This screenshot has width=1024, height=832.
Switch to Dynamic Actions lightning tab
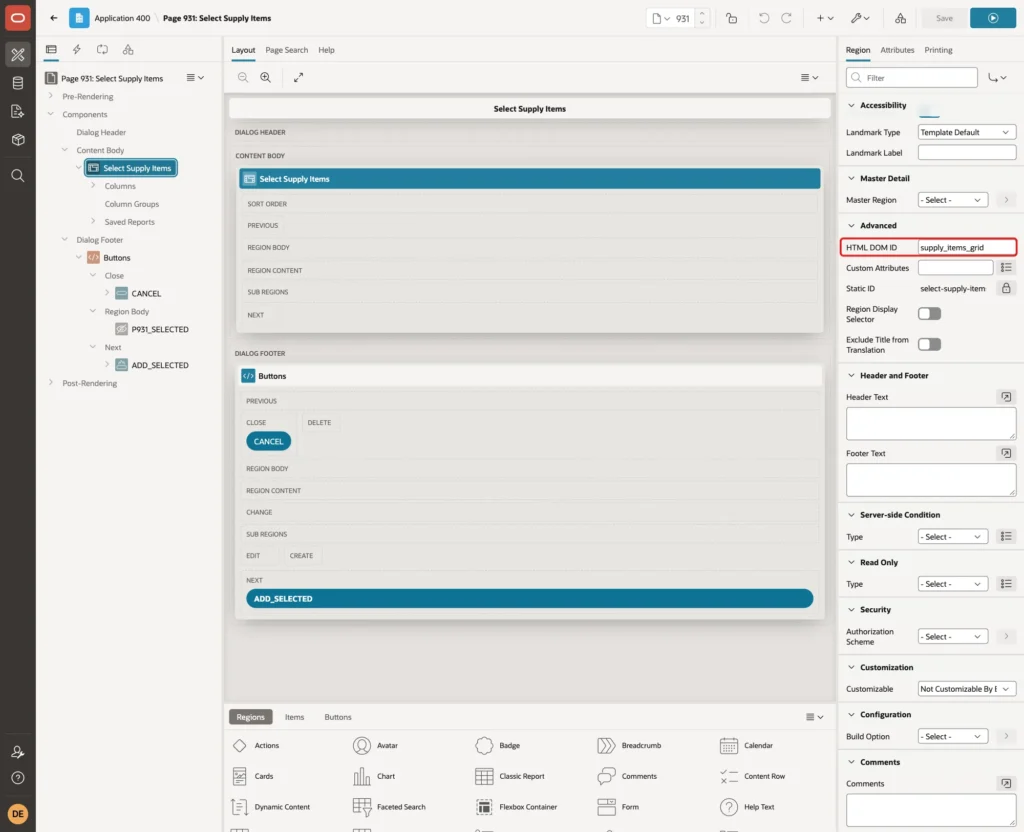click(x=76, y=50)
